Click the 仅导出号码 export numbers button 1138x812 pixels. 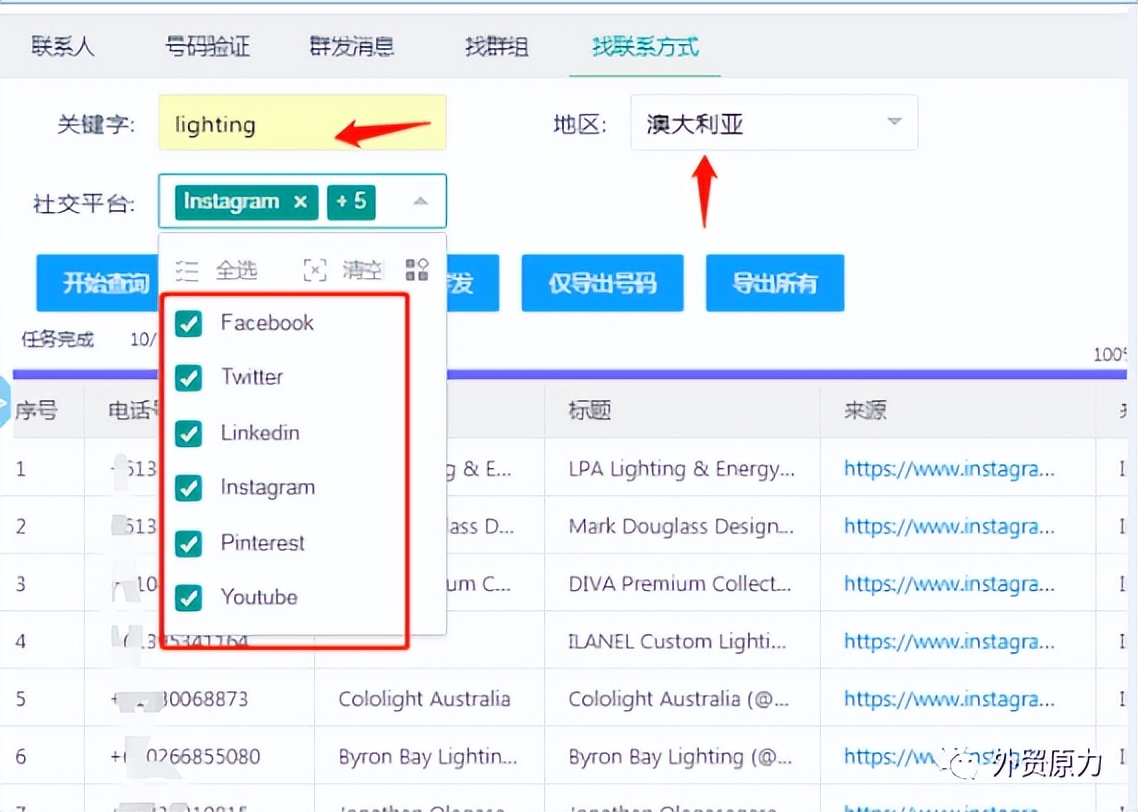pos(602,283)
